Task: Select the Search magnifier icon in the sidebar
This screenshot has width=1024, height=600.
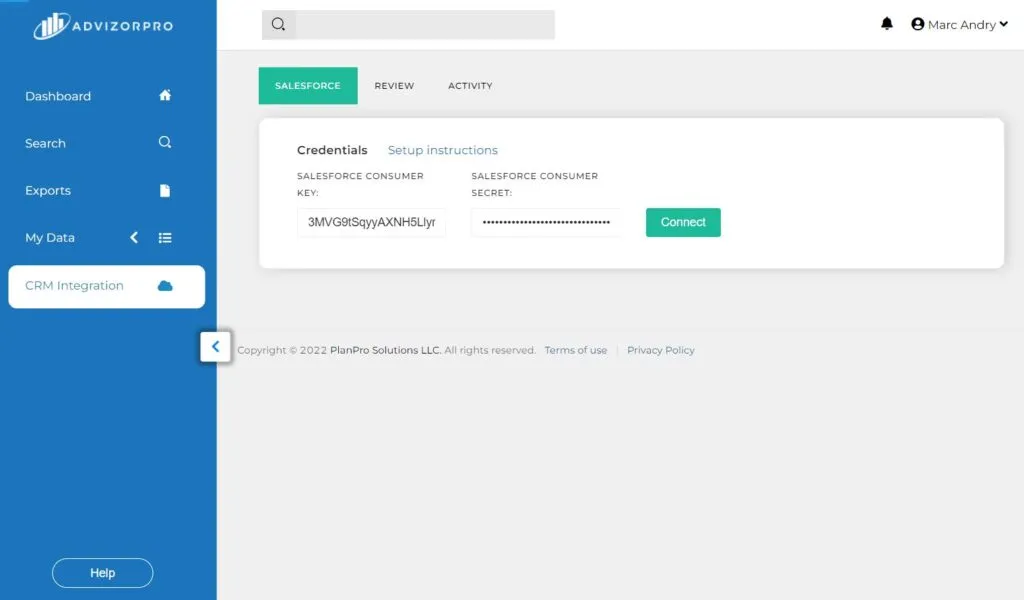Action: tap(165, 142)
